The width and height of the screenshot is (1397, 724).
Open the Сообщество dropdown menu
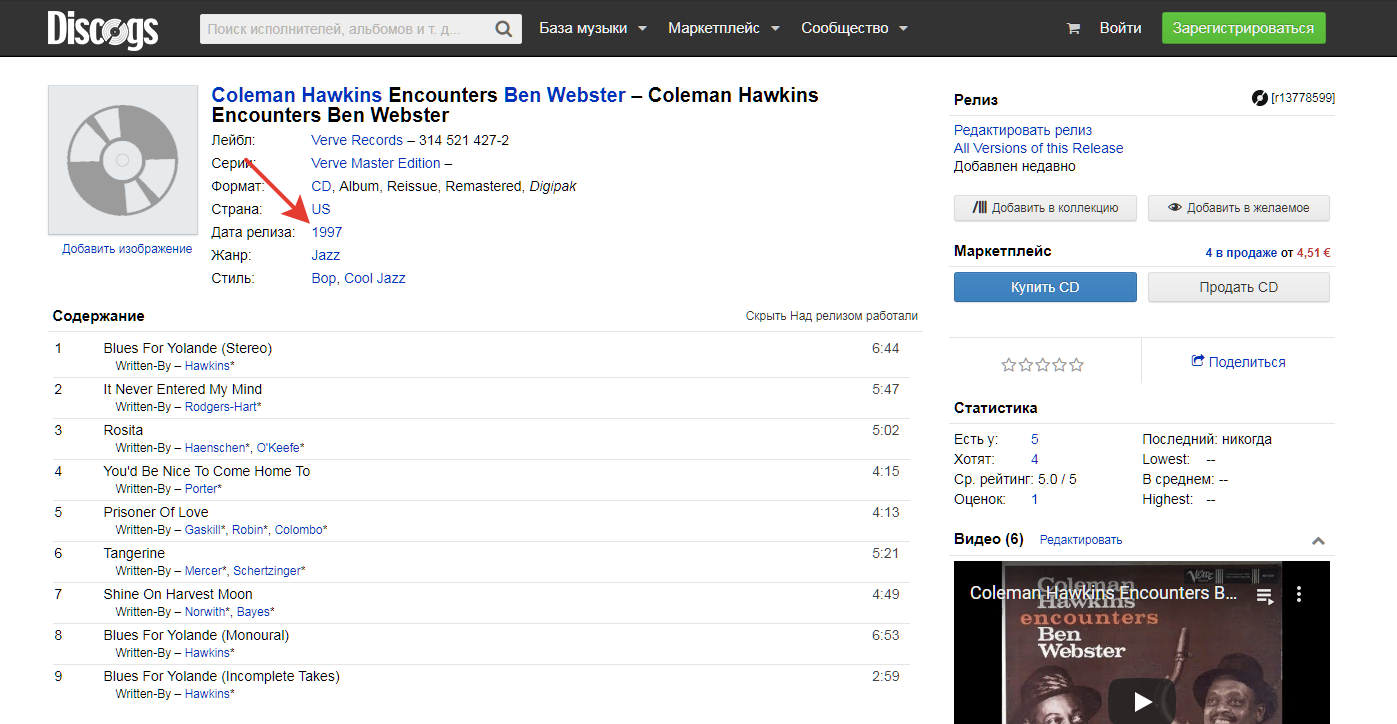click(x=854, y=28)
